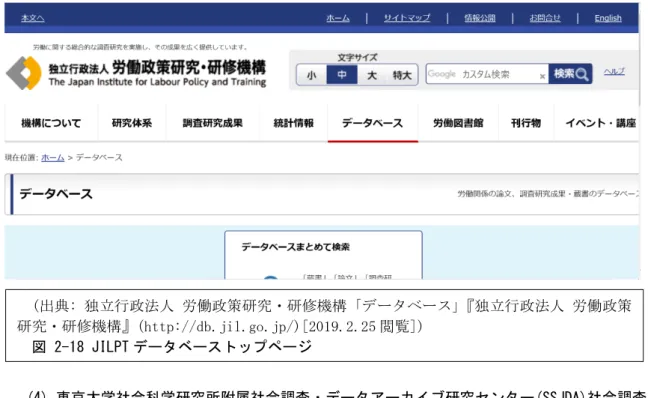The width and height of the screenshot is (648, 398).
Task: Open the 研究体系 menu
Action: click(x=132, y=123)
